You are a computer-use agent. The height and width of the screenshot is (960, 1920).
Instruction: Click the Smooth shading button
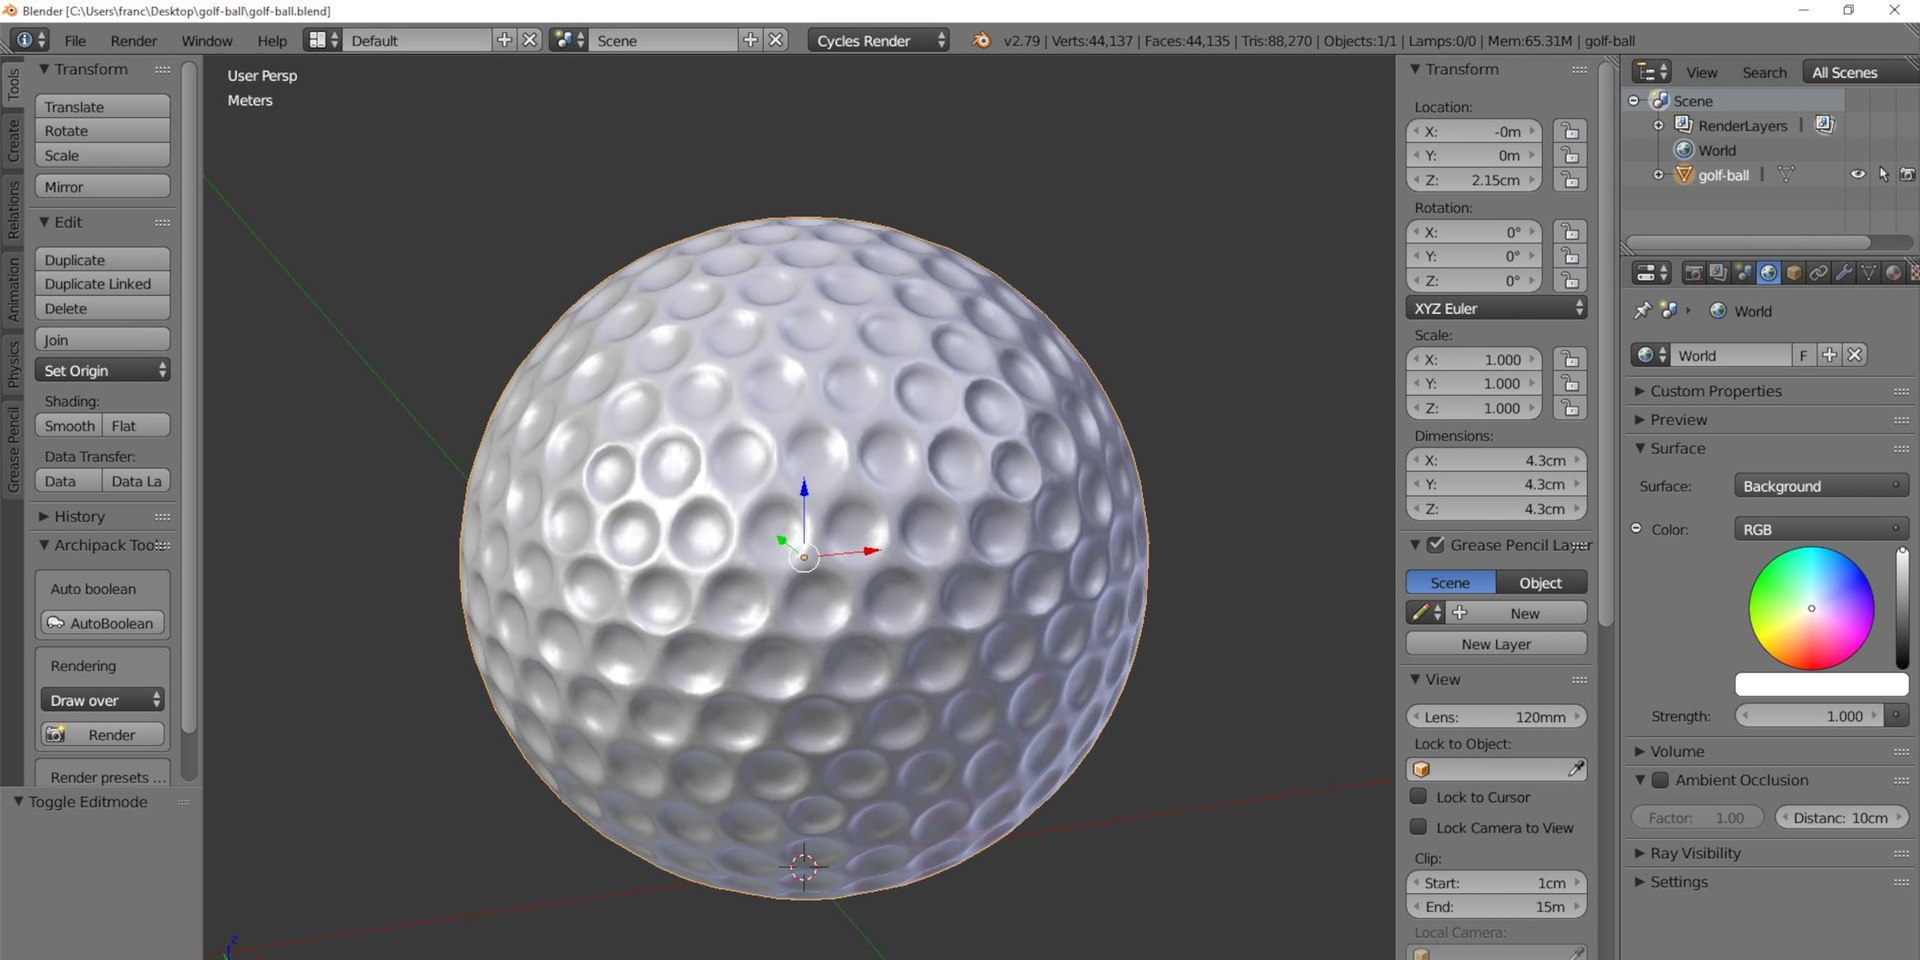click(x=69, y=426)
